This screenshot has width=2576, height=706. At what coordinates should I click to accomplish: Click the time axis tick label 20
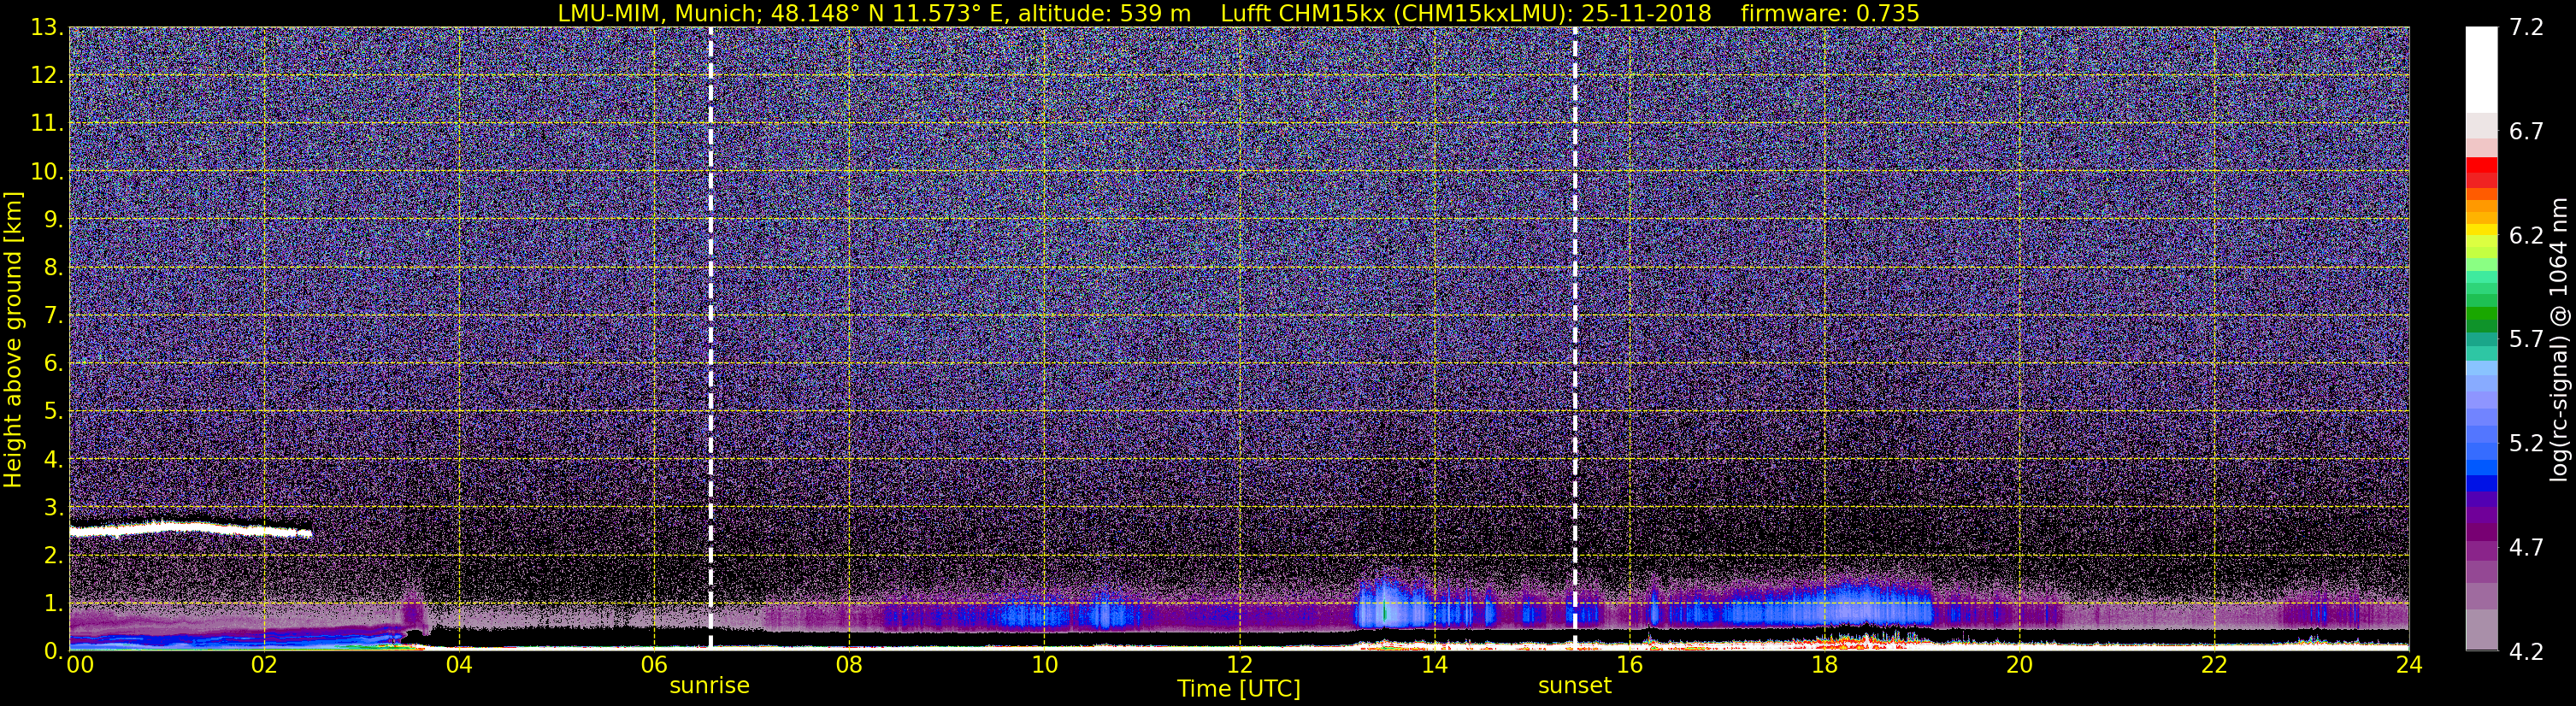(2019, 665)
